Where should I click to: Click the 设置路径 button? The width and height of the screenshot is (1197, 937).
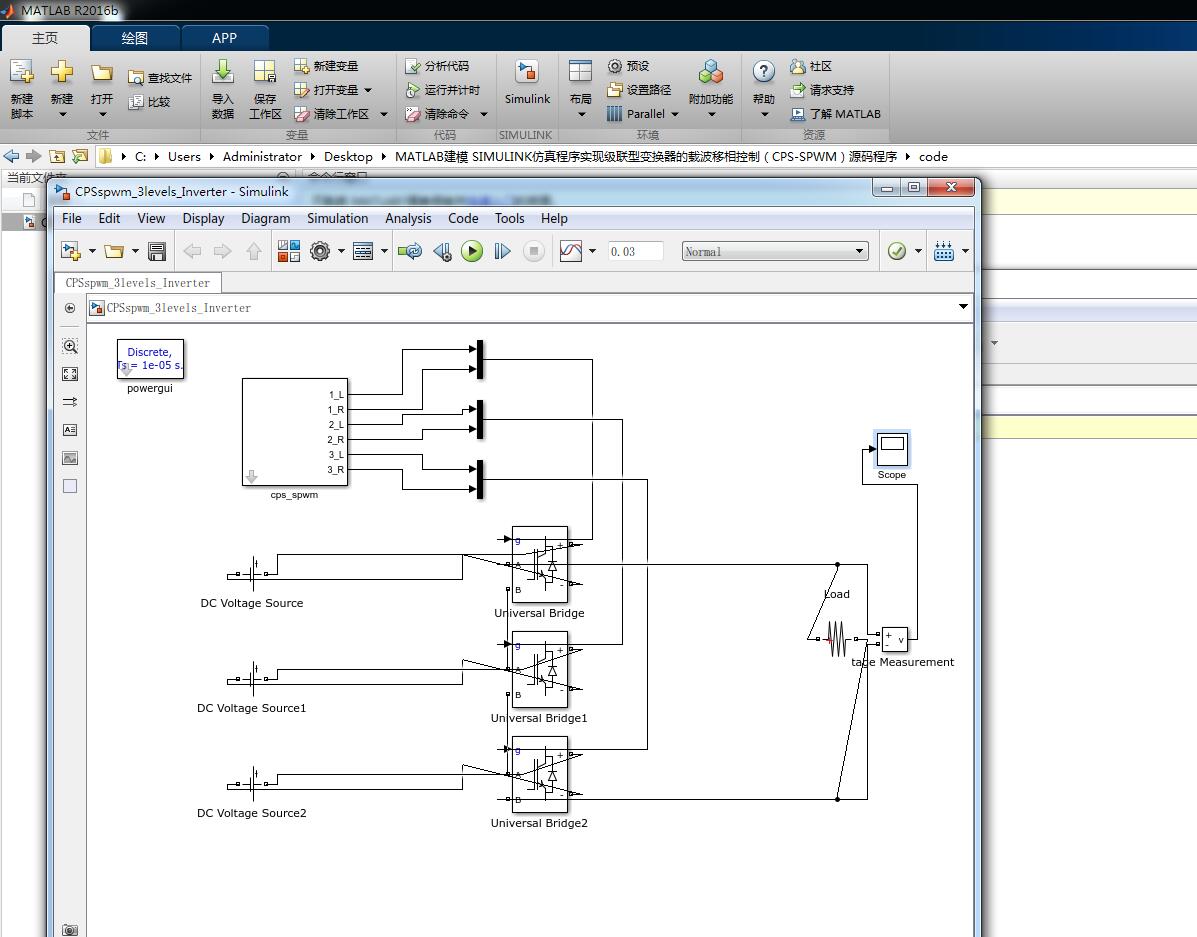click(639, 90)
